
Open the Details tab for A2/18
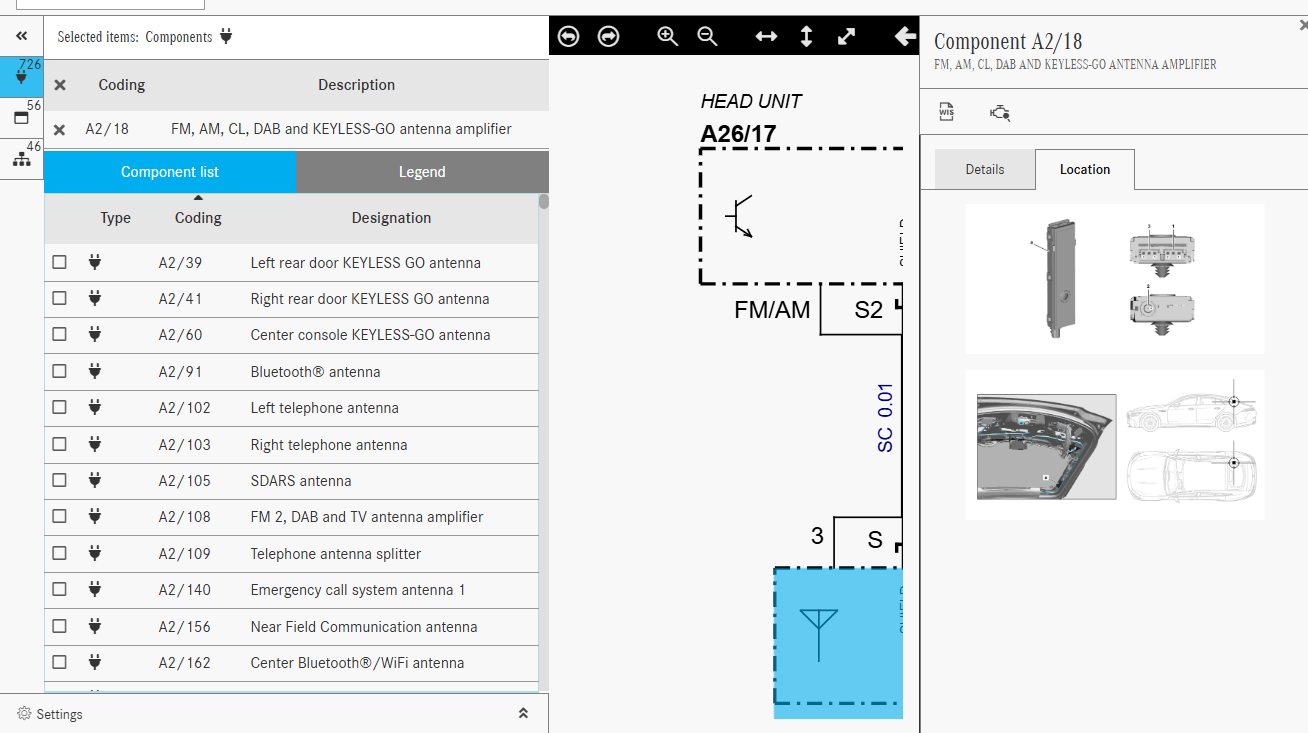tap(985, 169)
